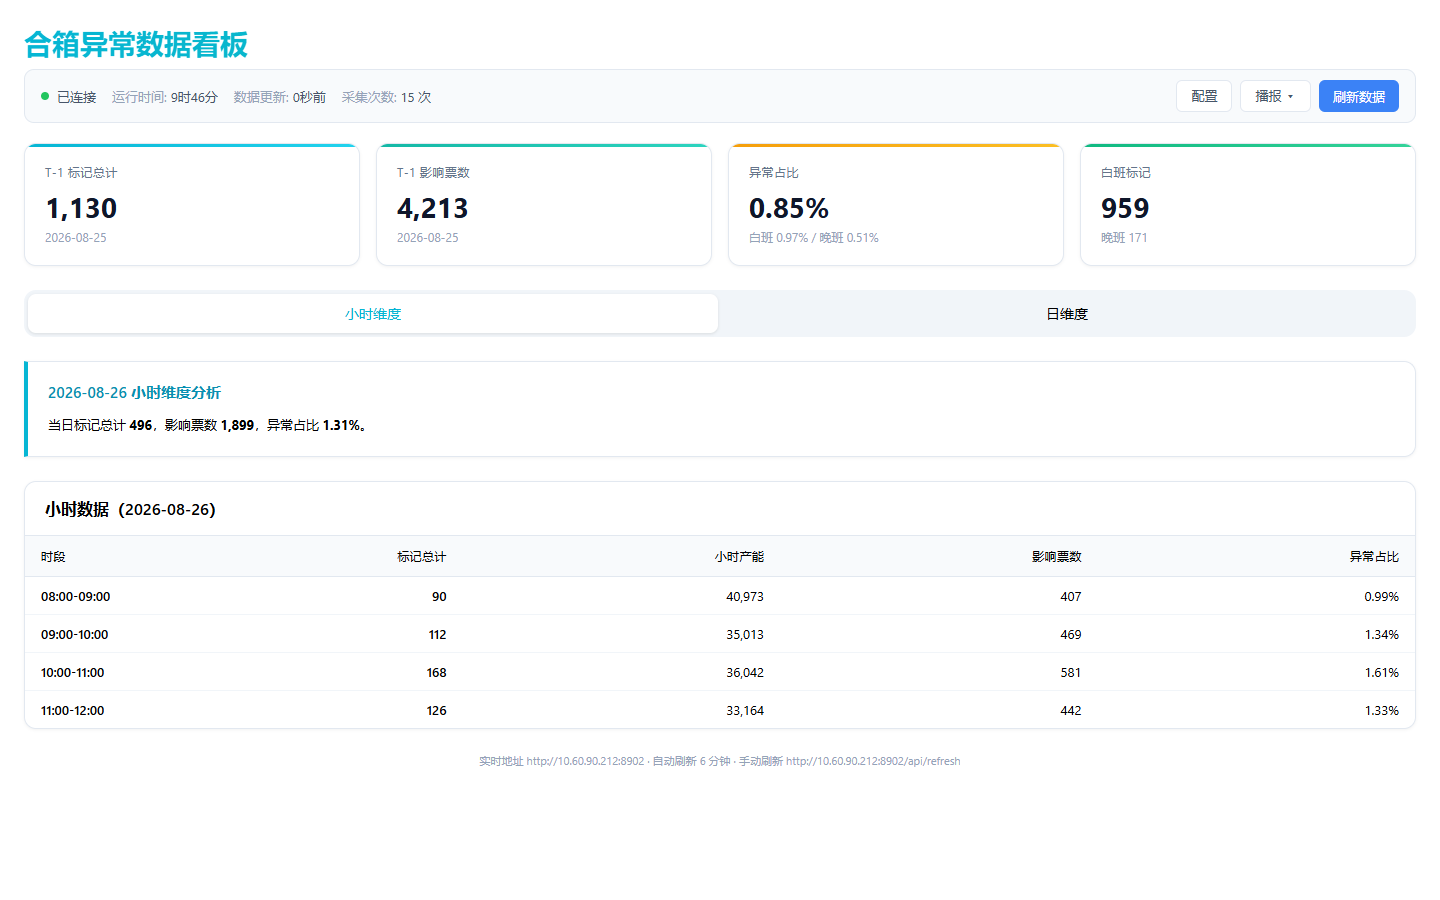This screenshot has height=900, width=1440.
Task: Click the 标记总计 column header
Action: click(x=422, y=557)
